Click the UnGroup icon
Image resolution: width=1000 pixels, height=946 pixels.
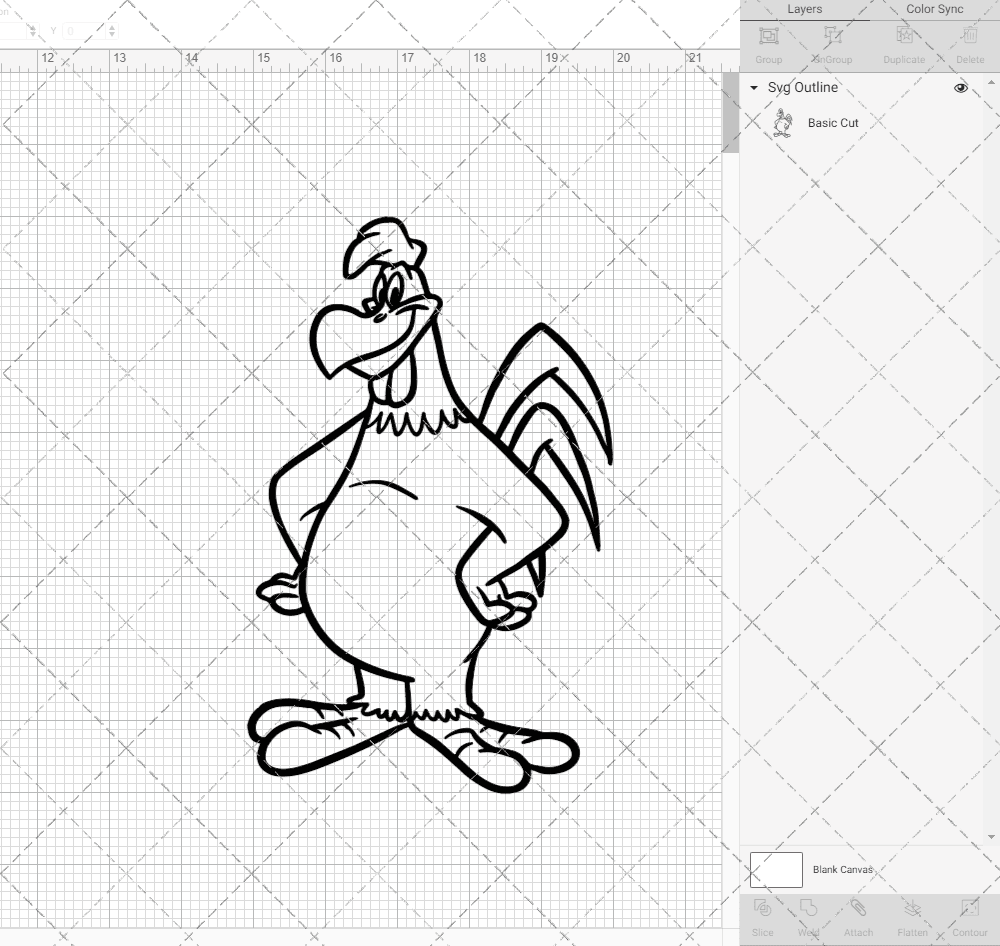coord(832,36)
